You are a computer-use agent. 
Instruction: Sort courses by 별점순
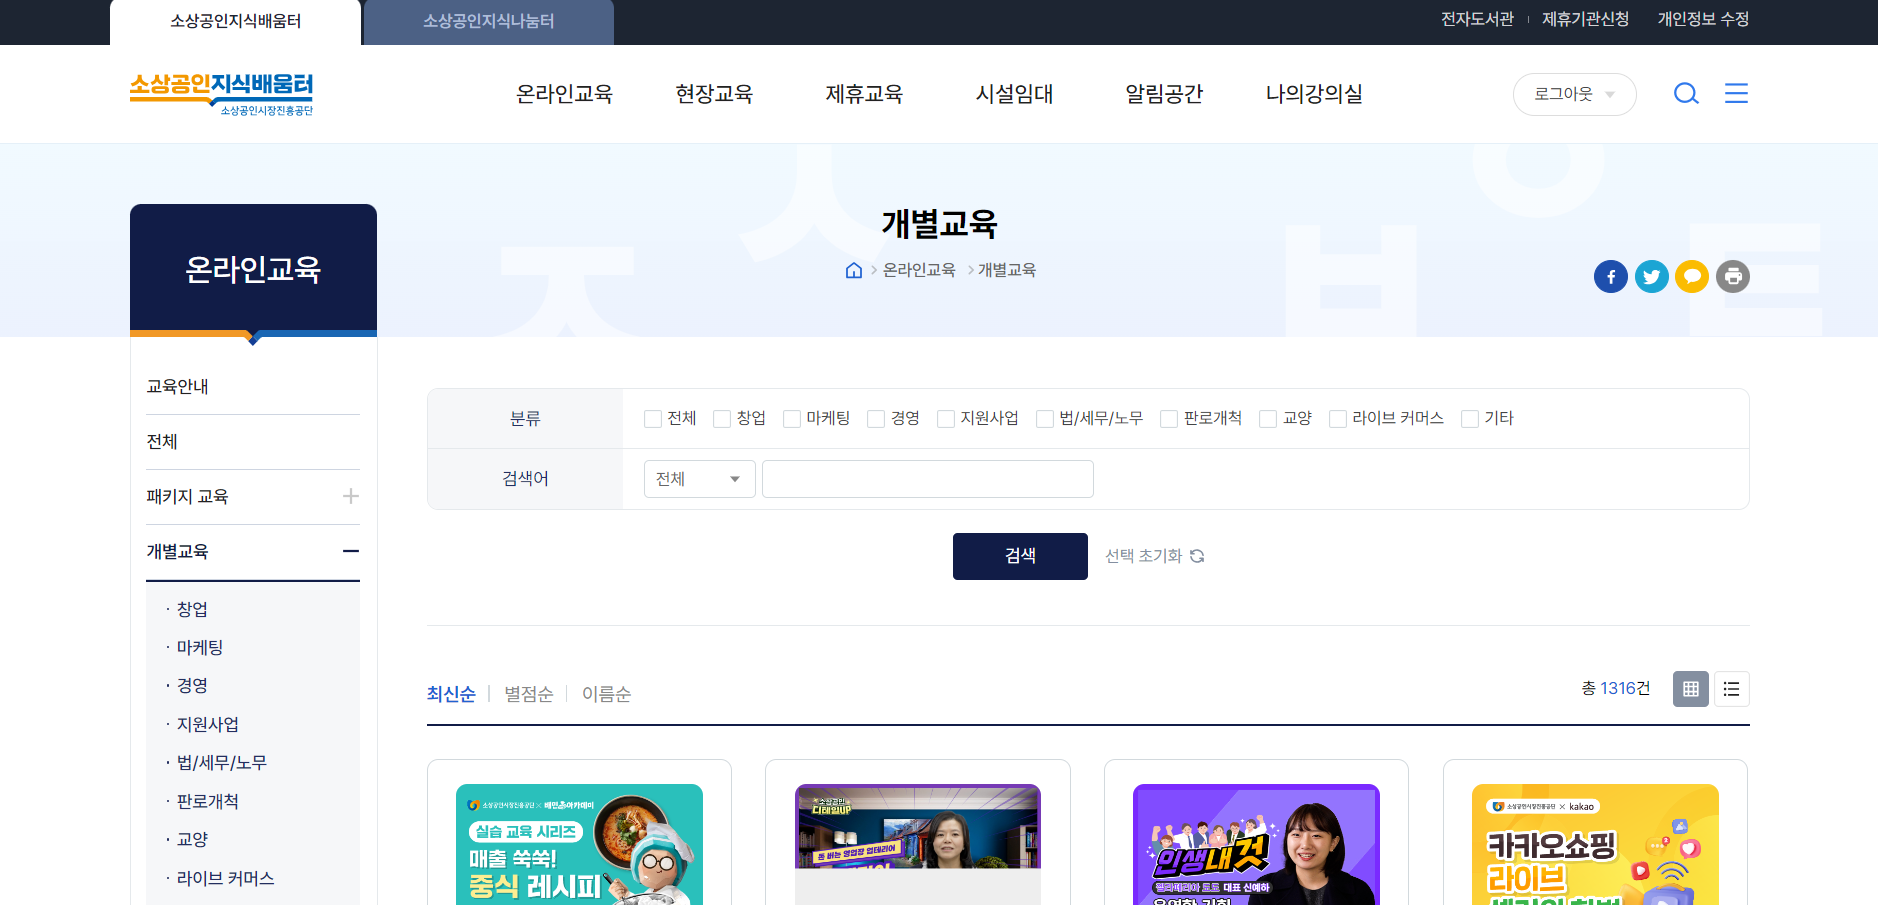tap(527, 693)
